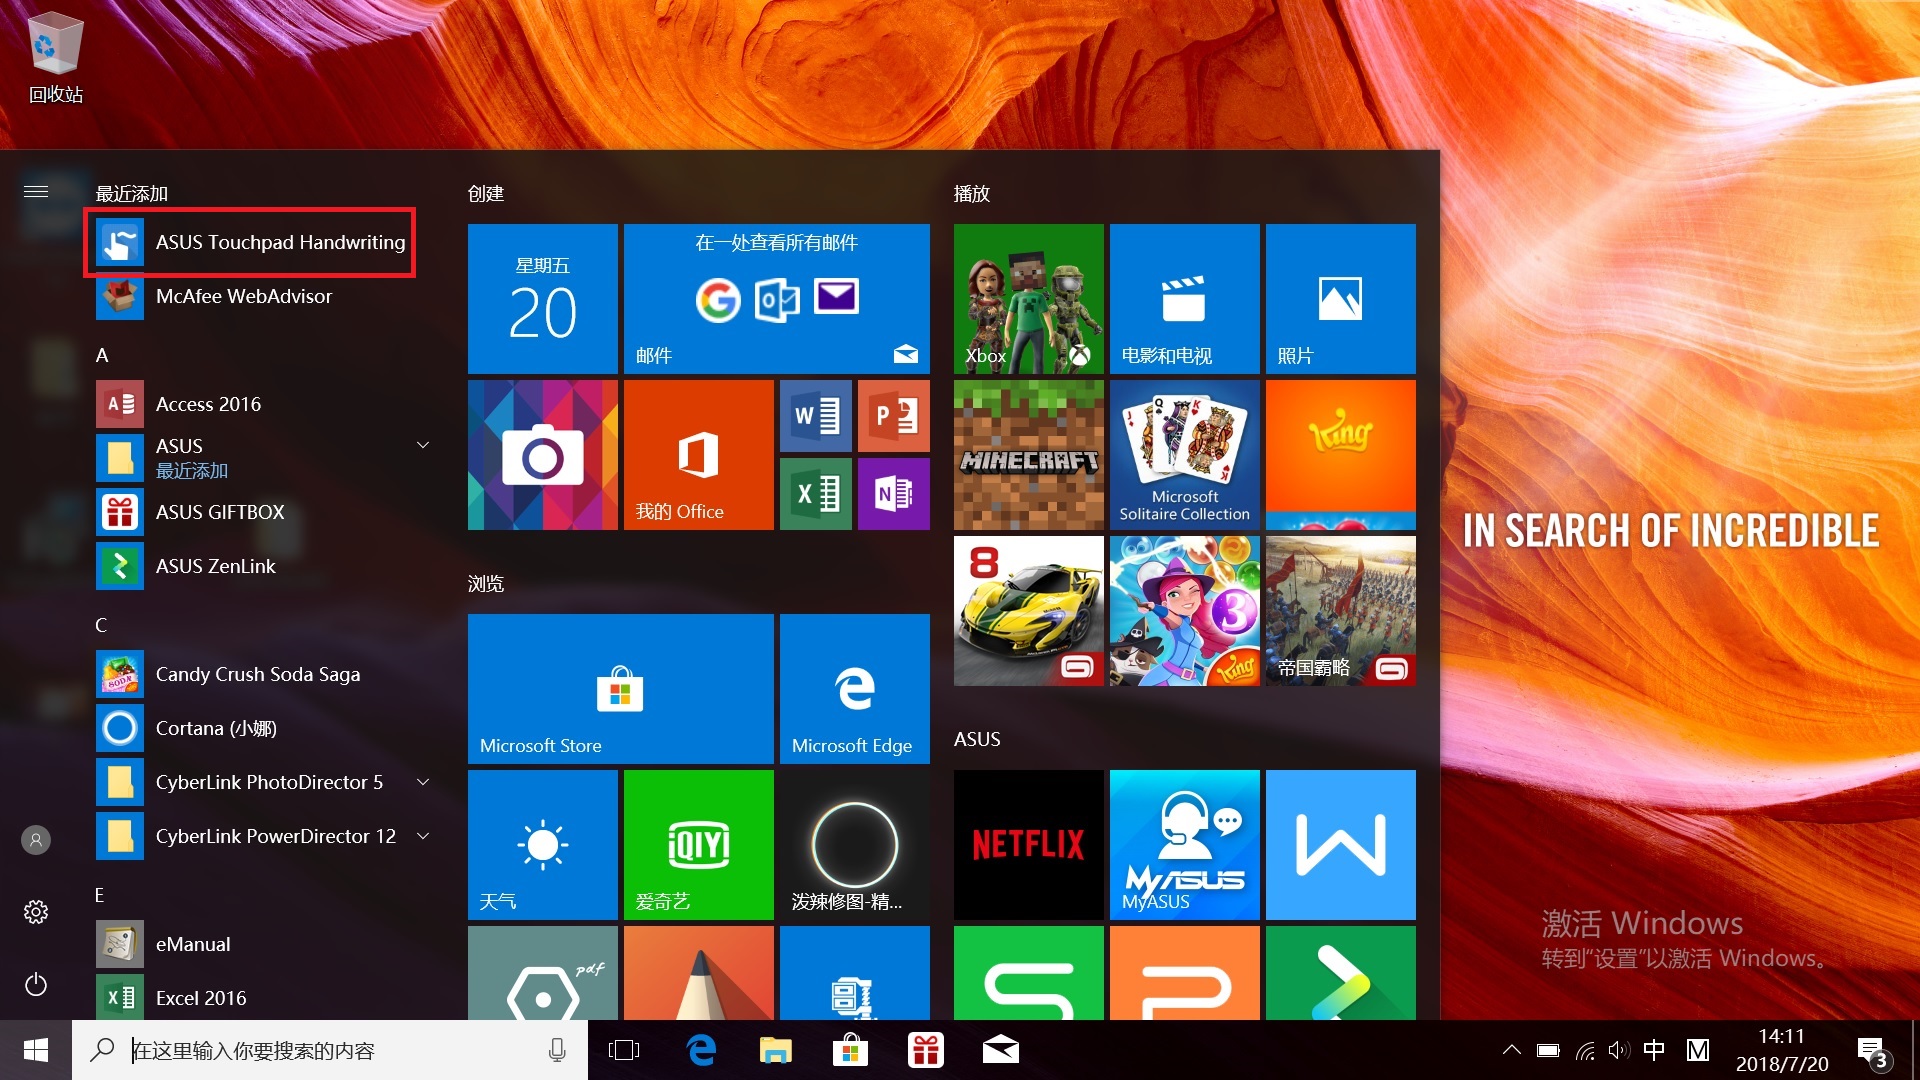This screenshot has width=1920, height=1080.
Task: Open the Netflix tile
Action: [x=1029, y=845]
